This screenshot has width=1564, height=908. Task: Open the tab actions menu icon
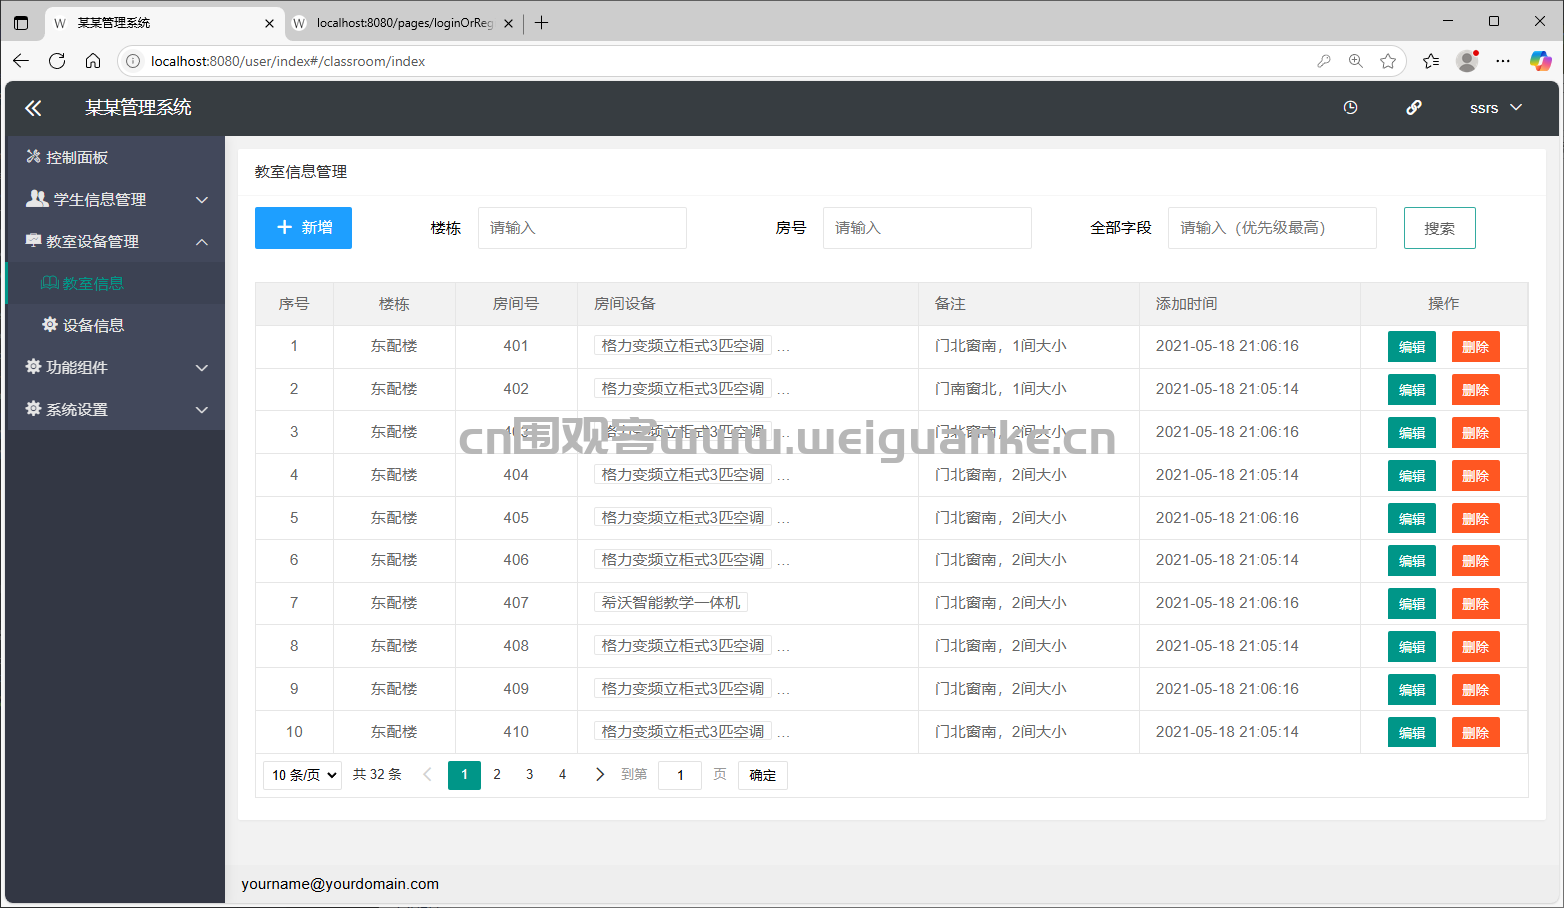[x=21, y=22]
